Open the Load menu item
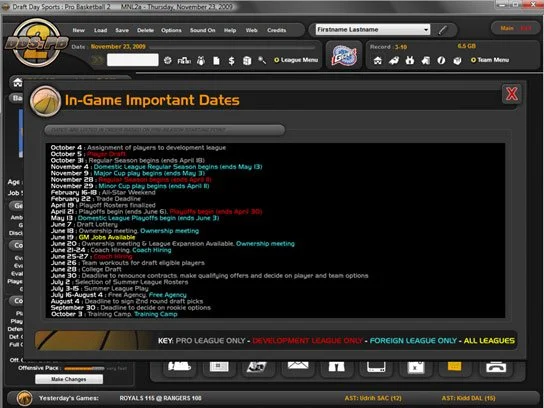Image resolution: width=544 pixels, height=408 pixels. point(100,30)
